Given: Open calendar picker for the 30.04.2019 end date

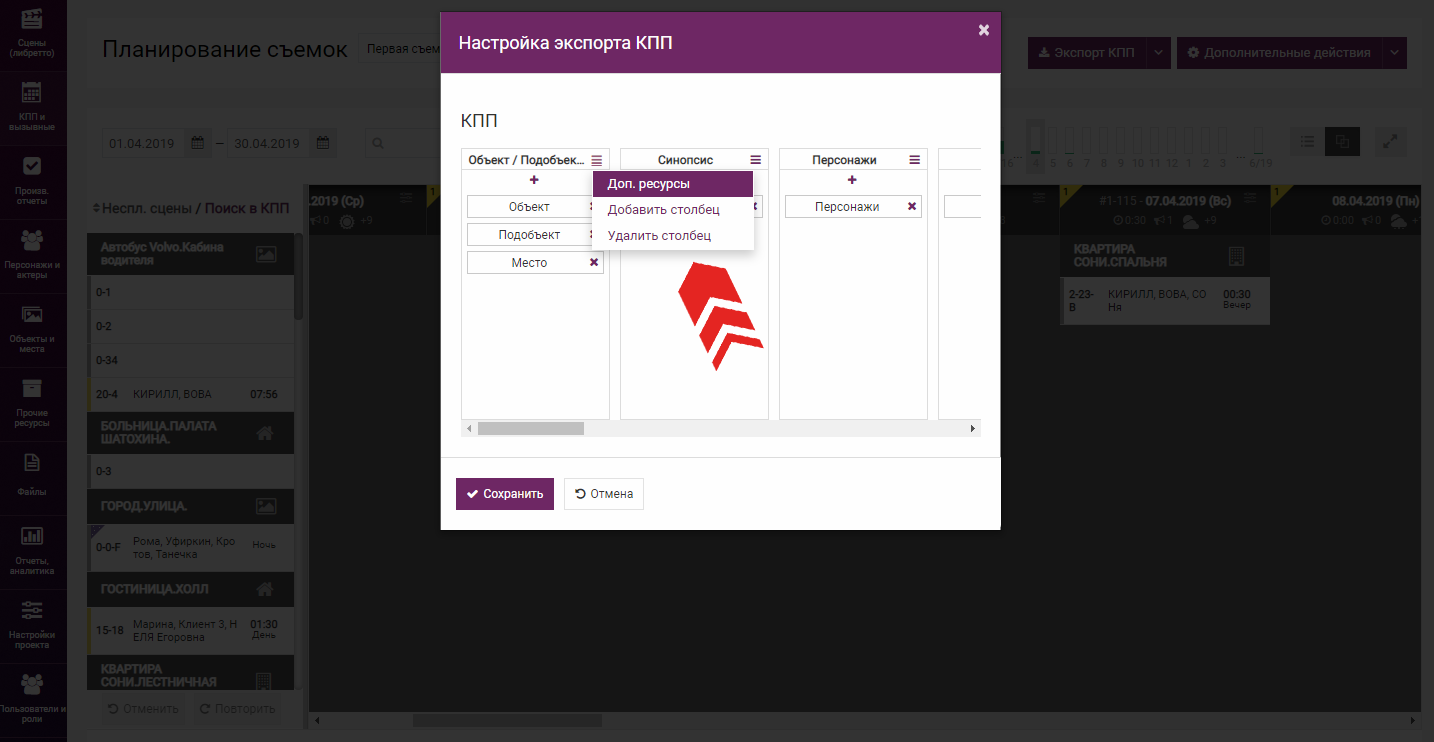Looking at the screenshot, I should tap(323, 143).
